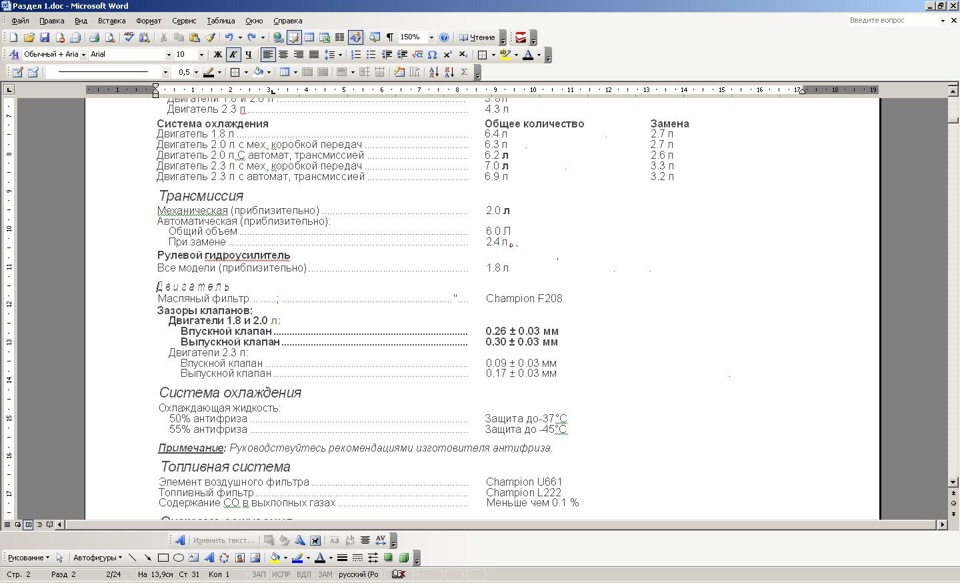This screenshot has width=960, height=583.
Task: Undo the last action
Action: (229, 37)
